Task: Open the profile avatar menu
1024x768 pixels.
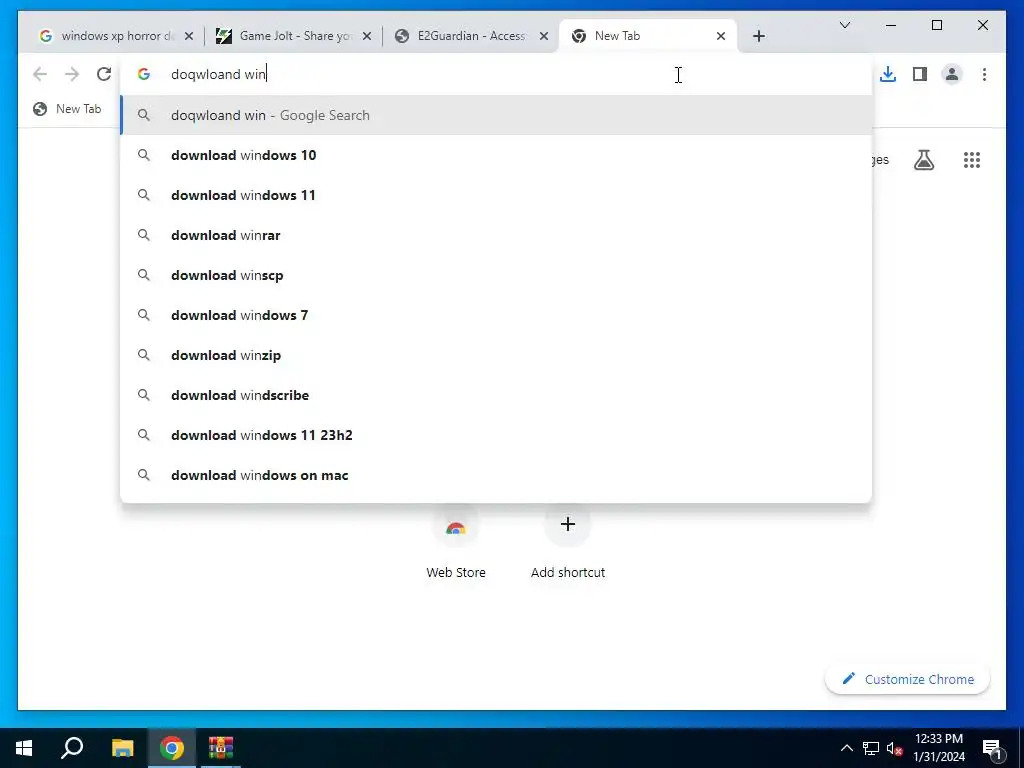Action: point(952,74)
